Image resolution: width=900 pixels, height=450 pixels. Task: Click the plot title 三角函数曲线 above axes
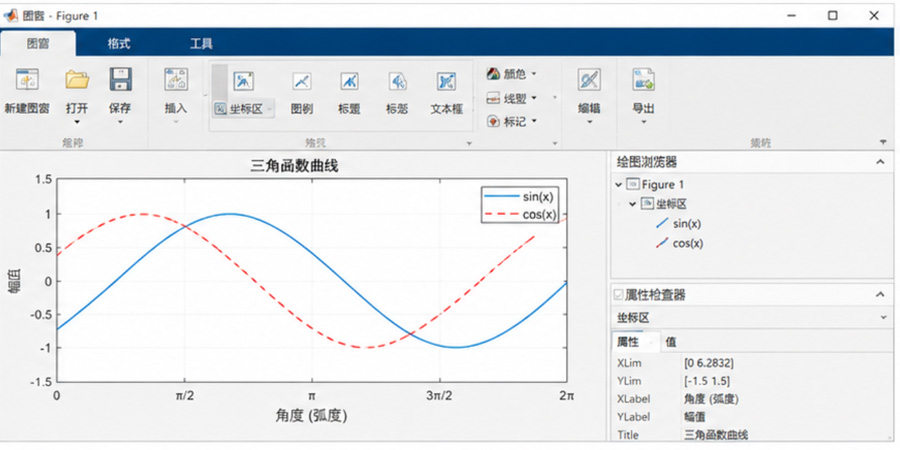click(294, 167)
